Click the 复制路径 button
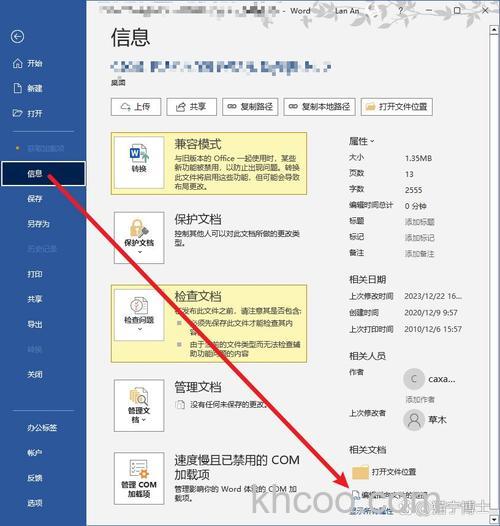The width and height of the screenshot is (500, 526). 250,107
